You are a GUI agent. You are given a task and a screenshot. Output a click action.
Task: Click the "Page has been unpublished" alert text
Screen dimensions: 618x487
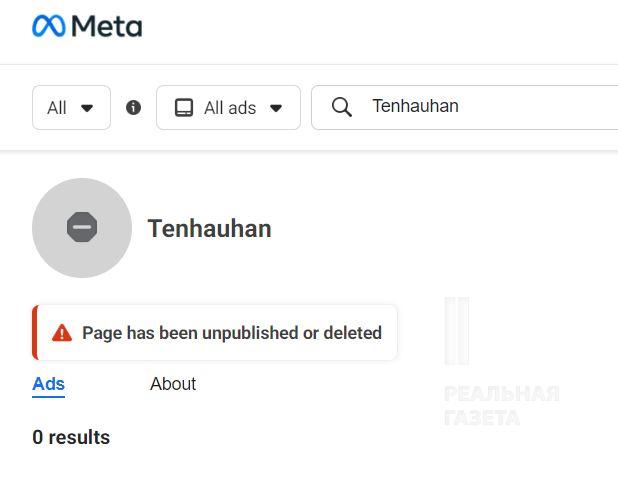[x=232, y=333]
